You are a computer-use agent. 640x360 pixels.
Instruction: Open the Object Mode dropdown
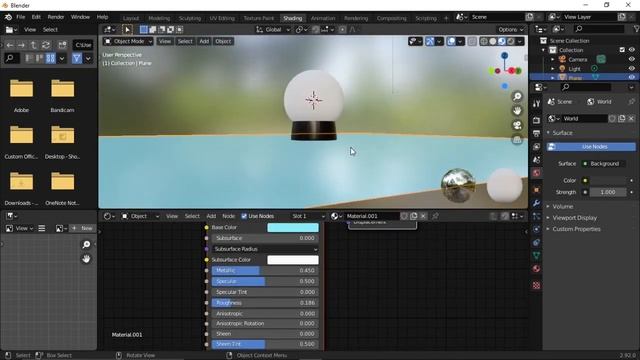tap(128, 41)
